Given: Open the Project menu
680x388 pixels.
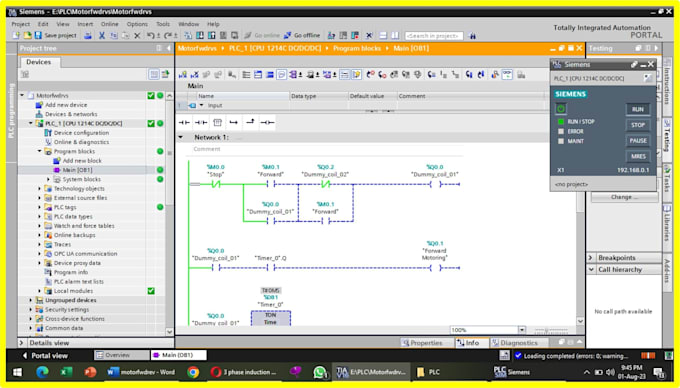Looking at the screenshot, I should point(20,24).
